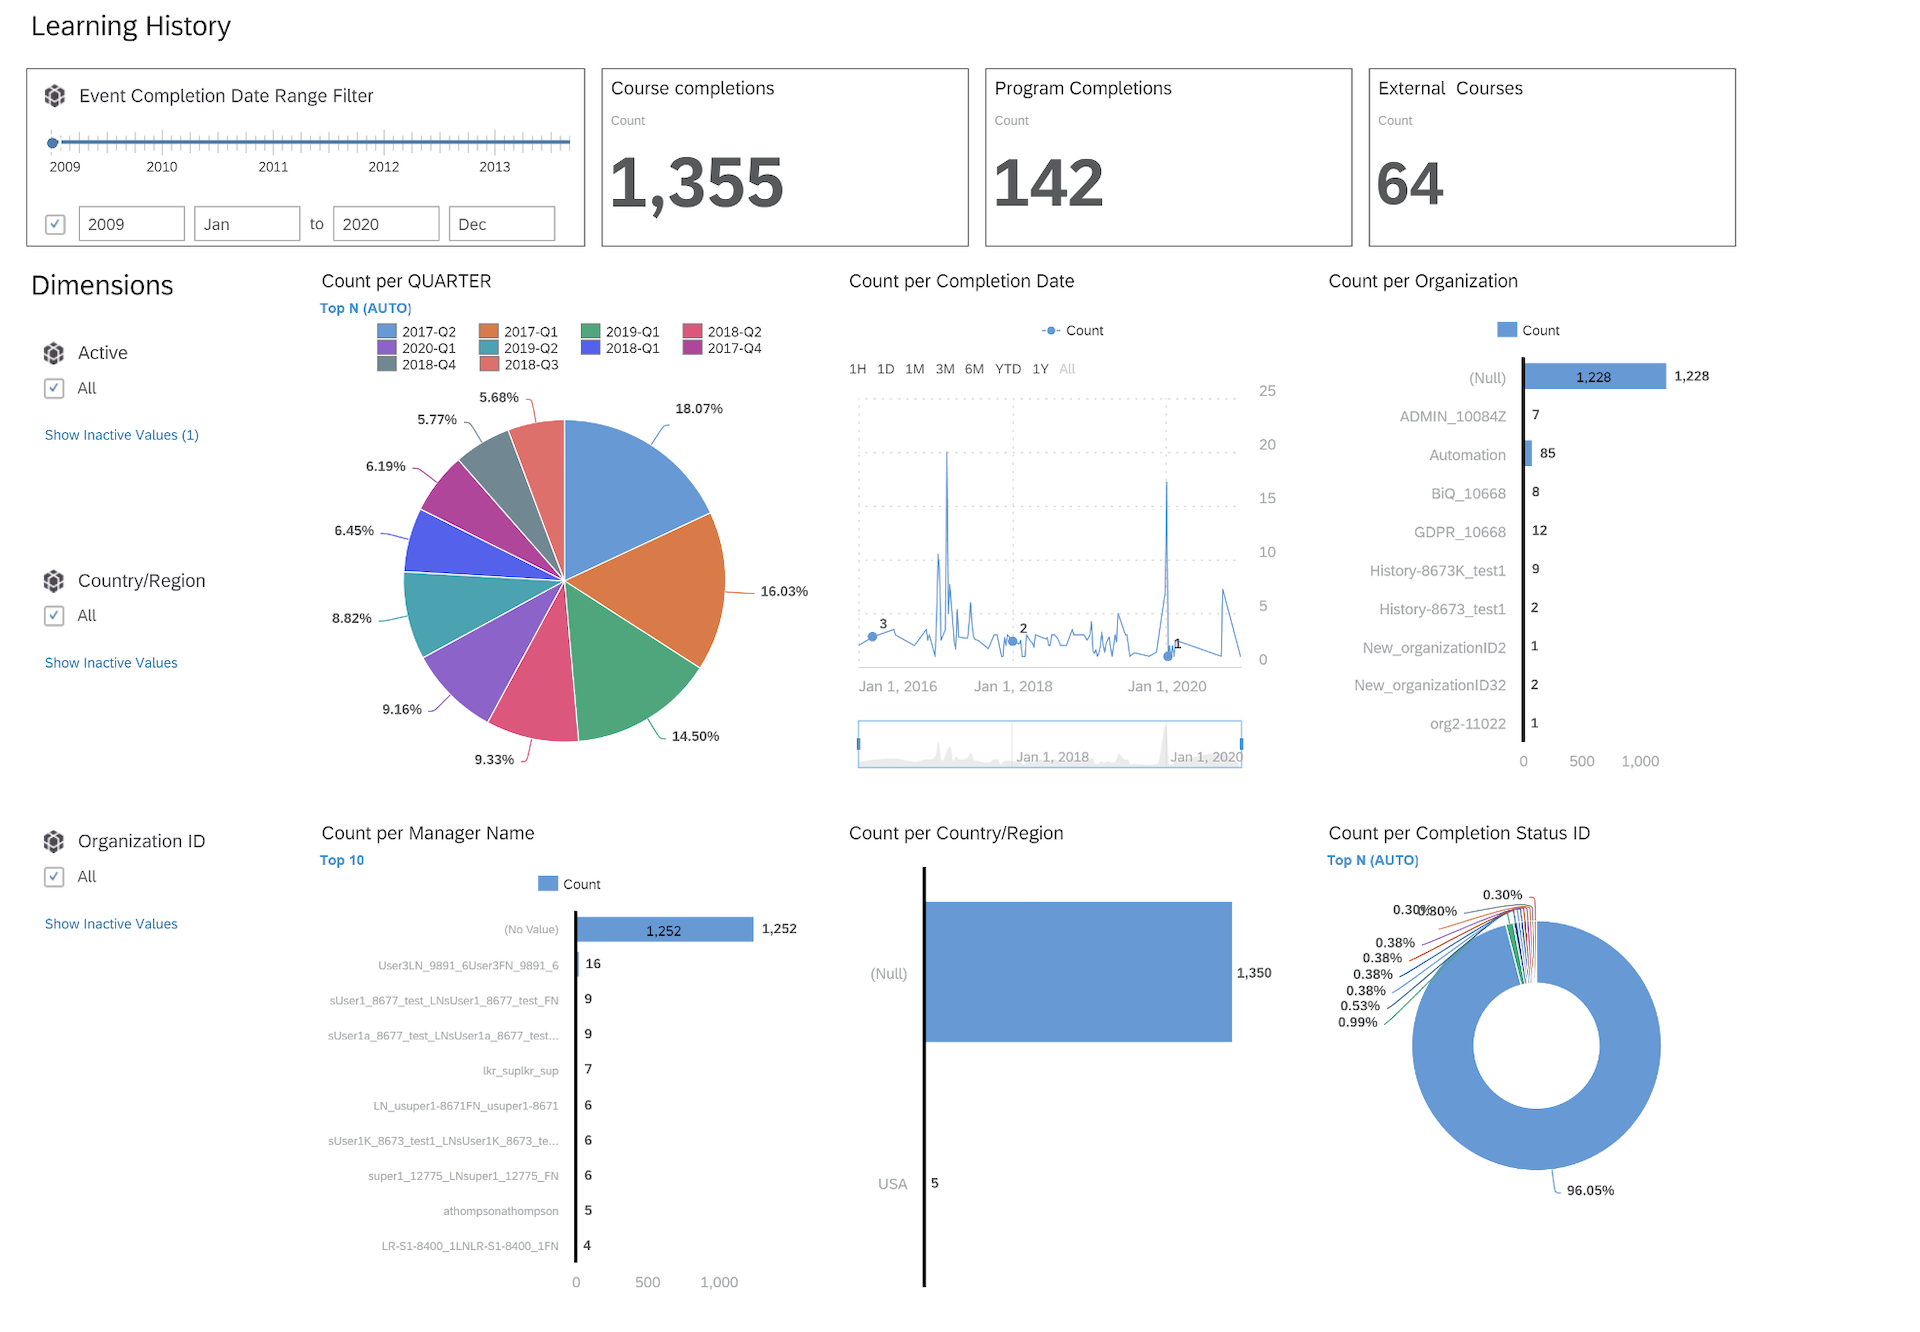Click the 2011 position on date slider
This screenshot has height=1332, width=1920.
pyautogui.click(x=273, y=143)
